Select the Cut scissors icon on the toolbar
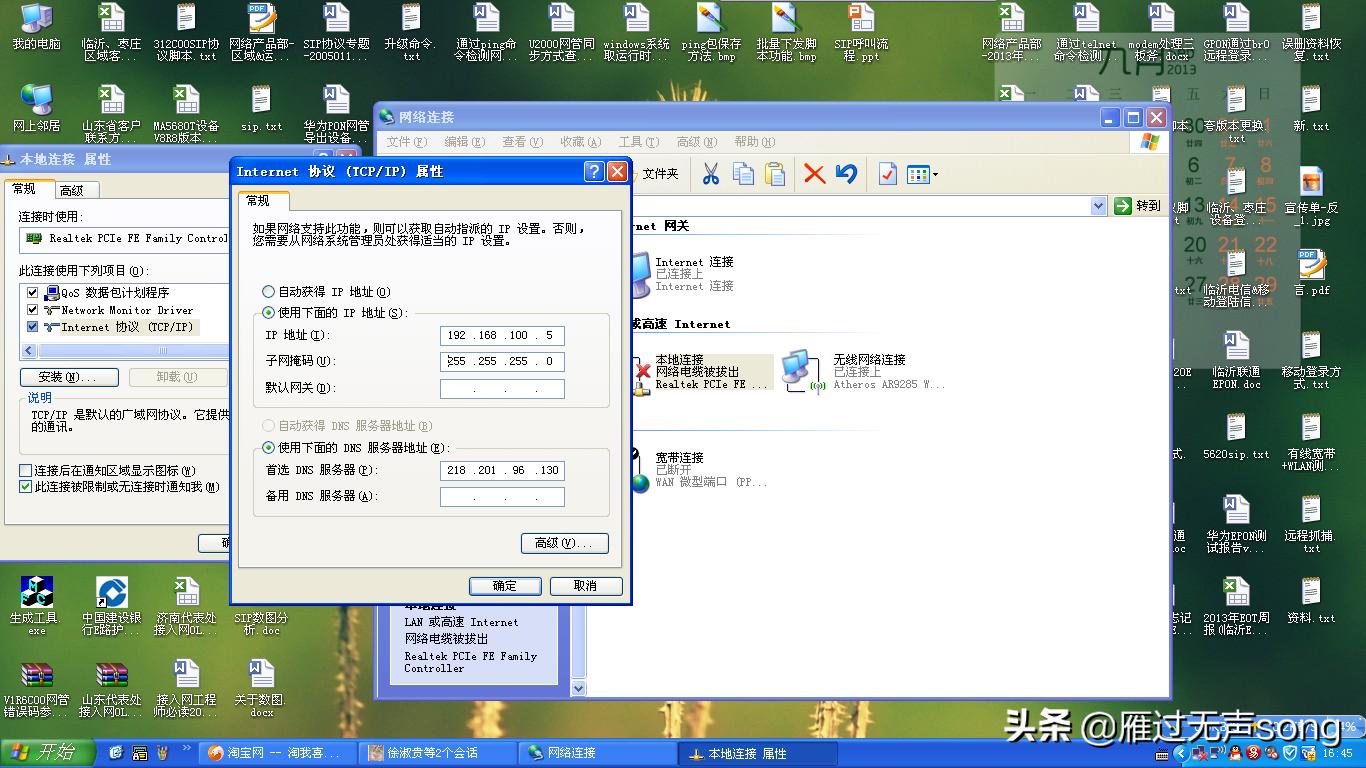1366x768 pixels. (x=712, y=173)
